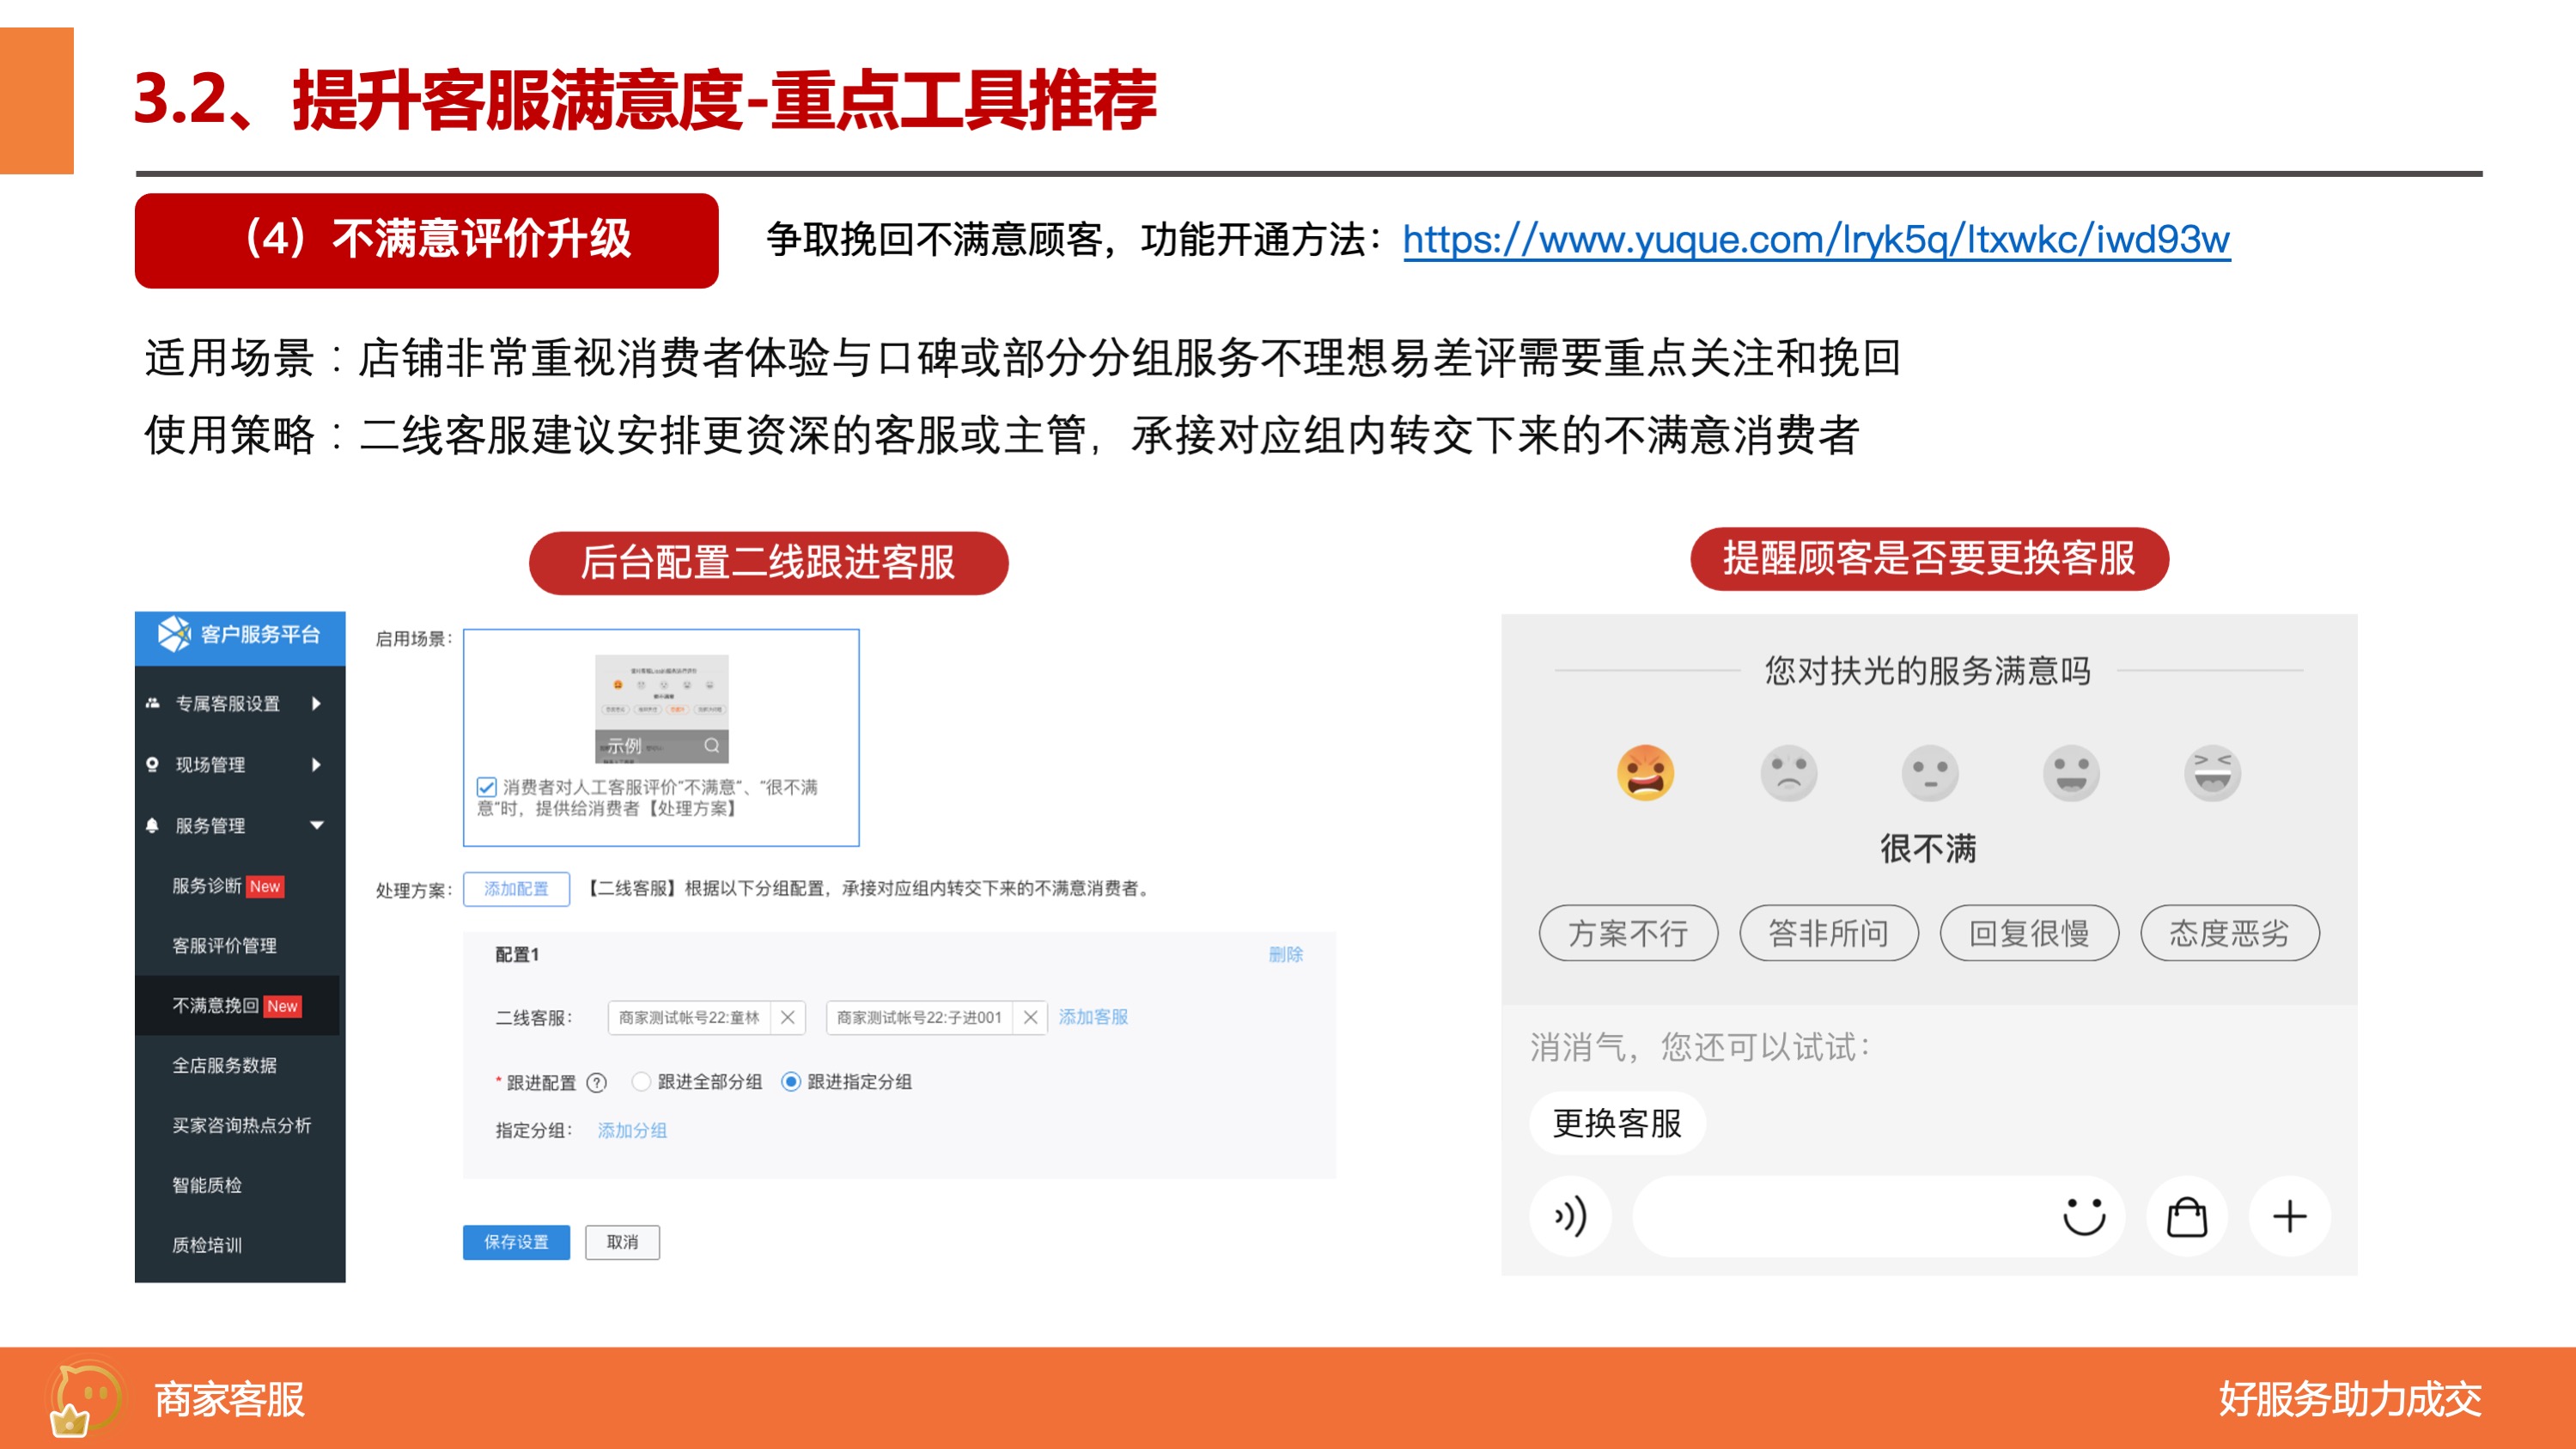Expand the 现场管理 menu arrow
Screen dimensions: 2576x1449
[317, 764]
